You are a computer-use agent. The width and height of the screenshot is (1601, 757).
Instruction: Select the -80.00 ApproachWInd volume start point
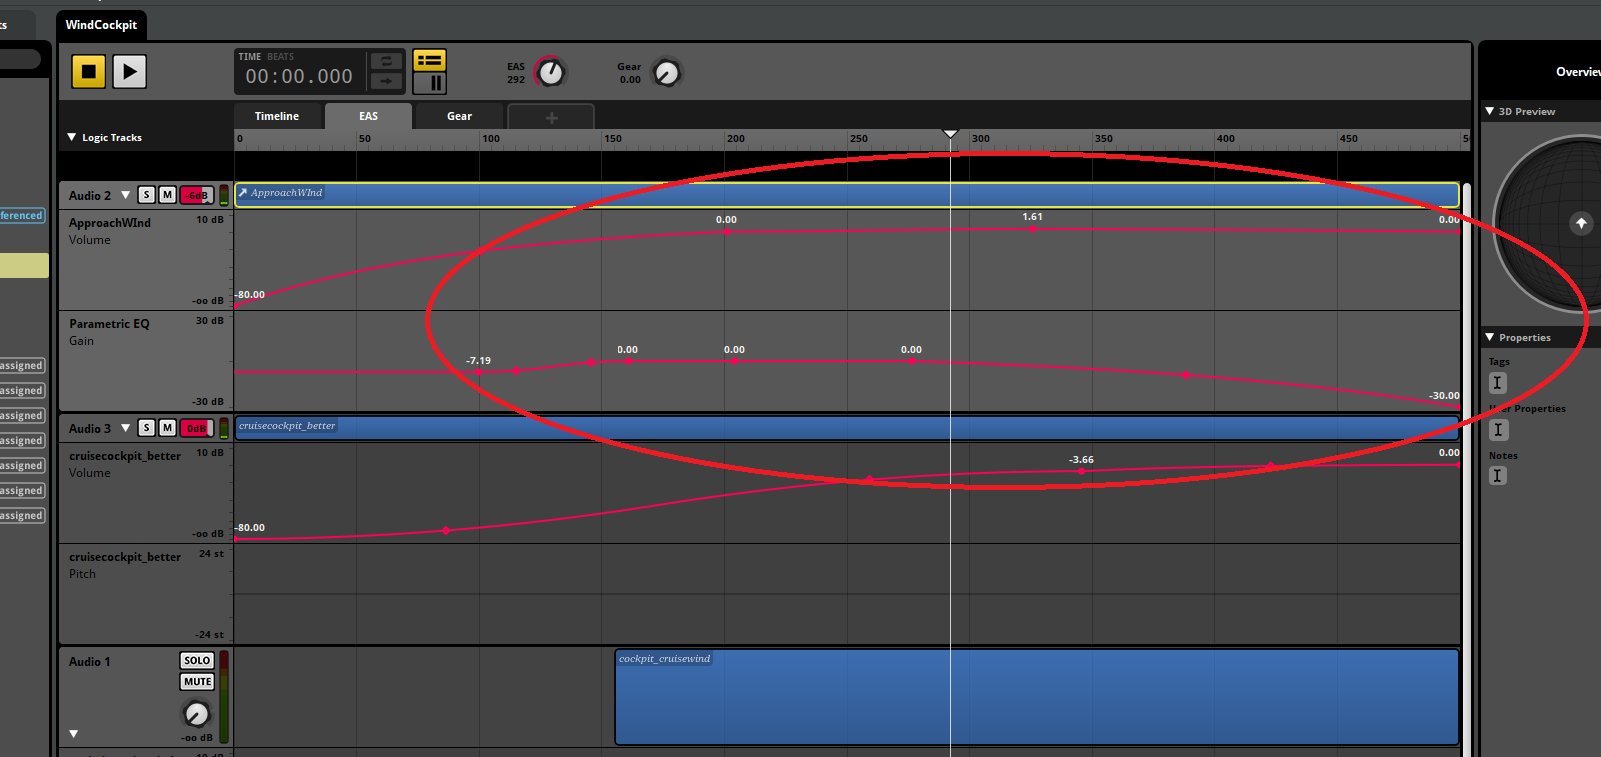coord(237,305)
